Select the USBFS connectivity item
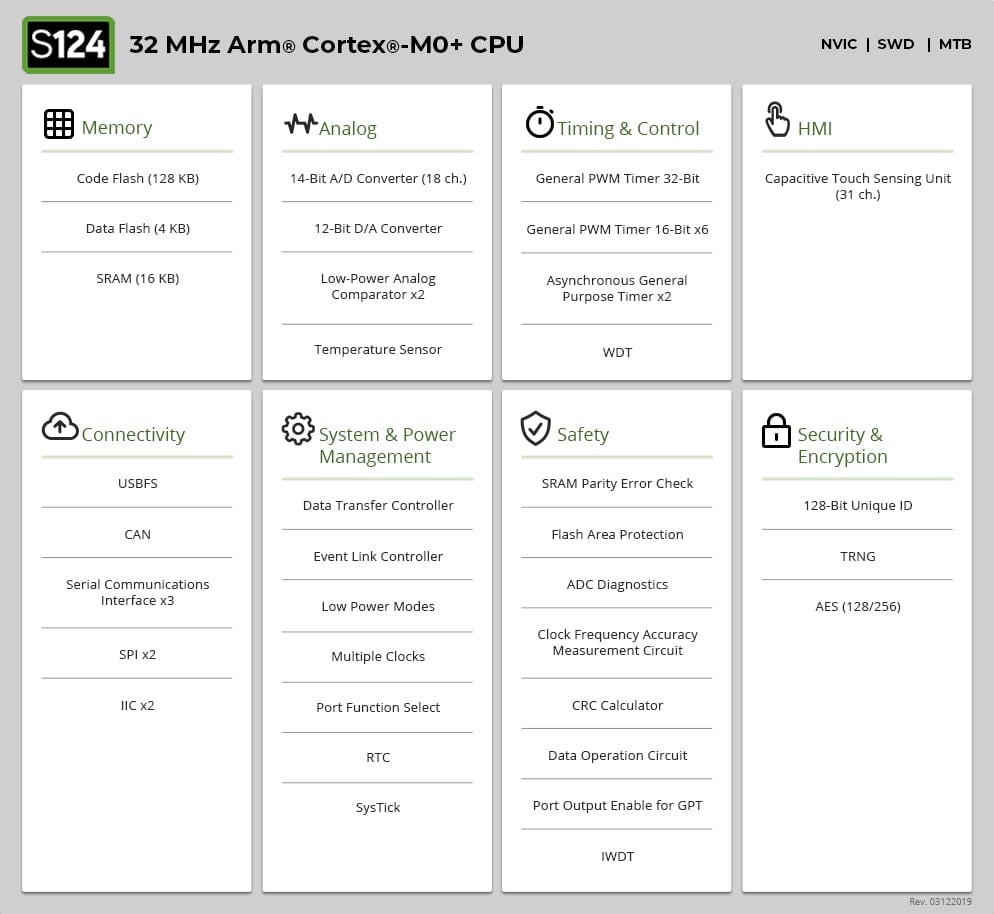Image resolution: width=994 pixels, height=914 pixels. [137, 484]
